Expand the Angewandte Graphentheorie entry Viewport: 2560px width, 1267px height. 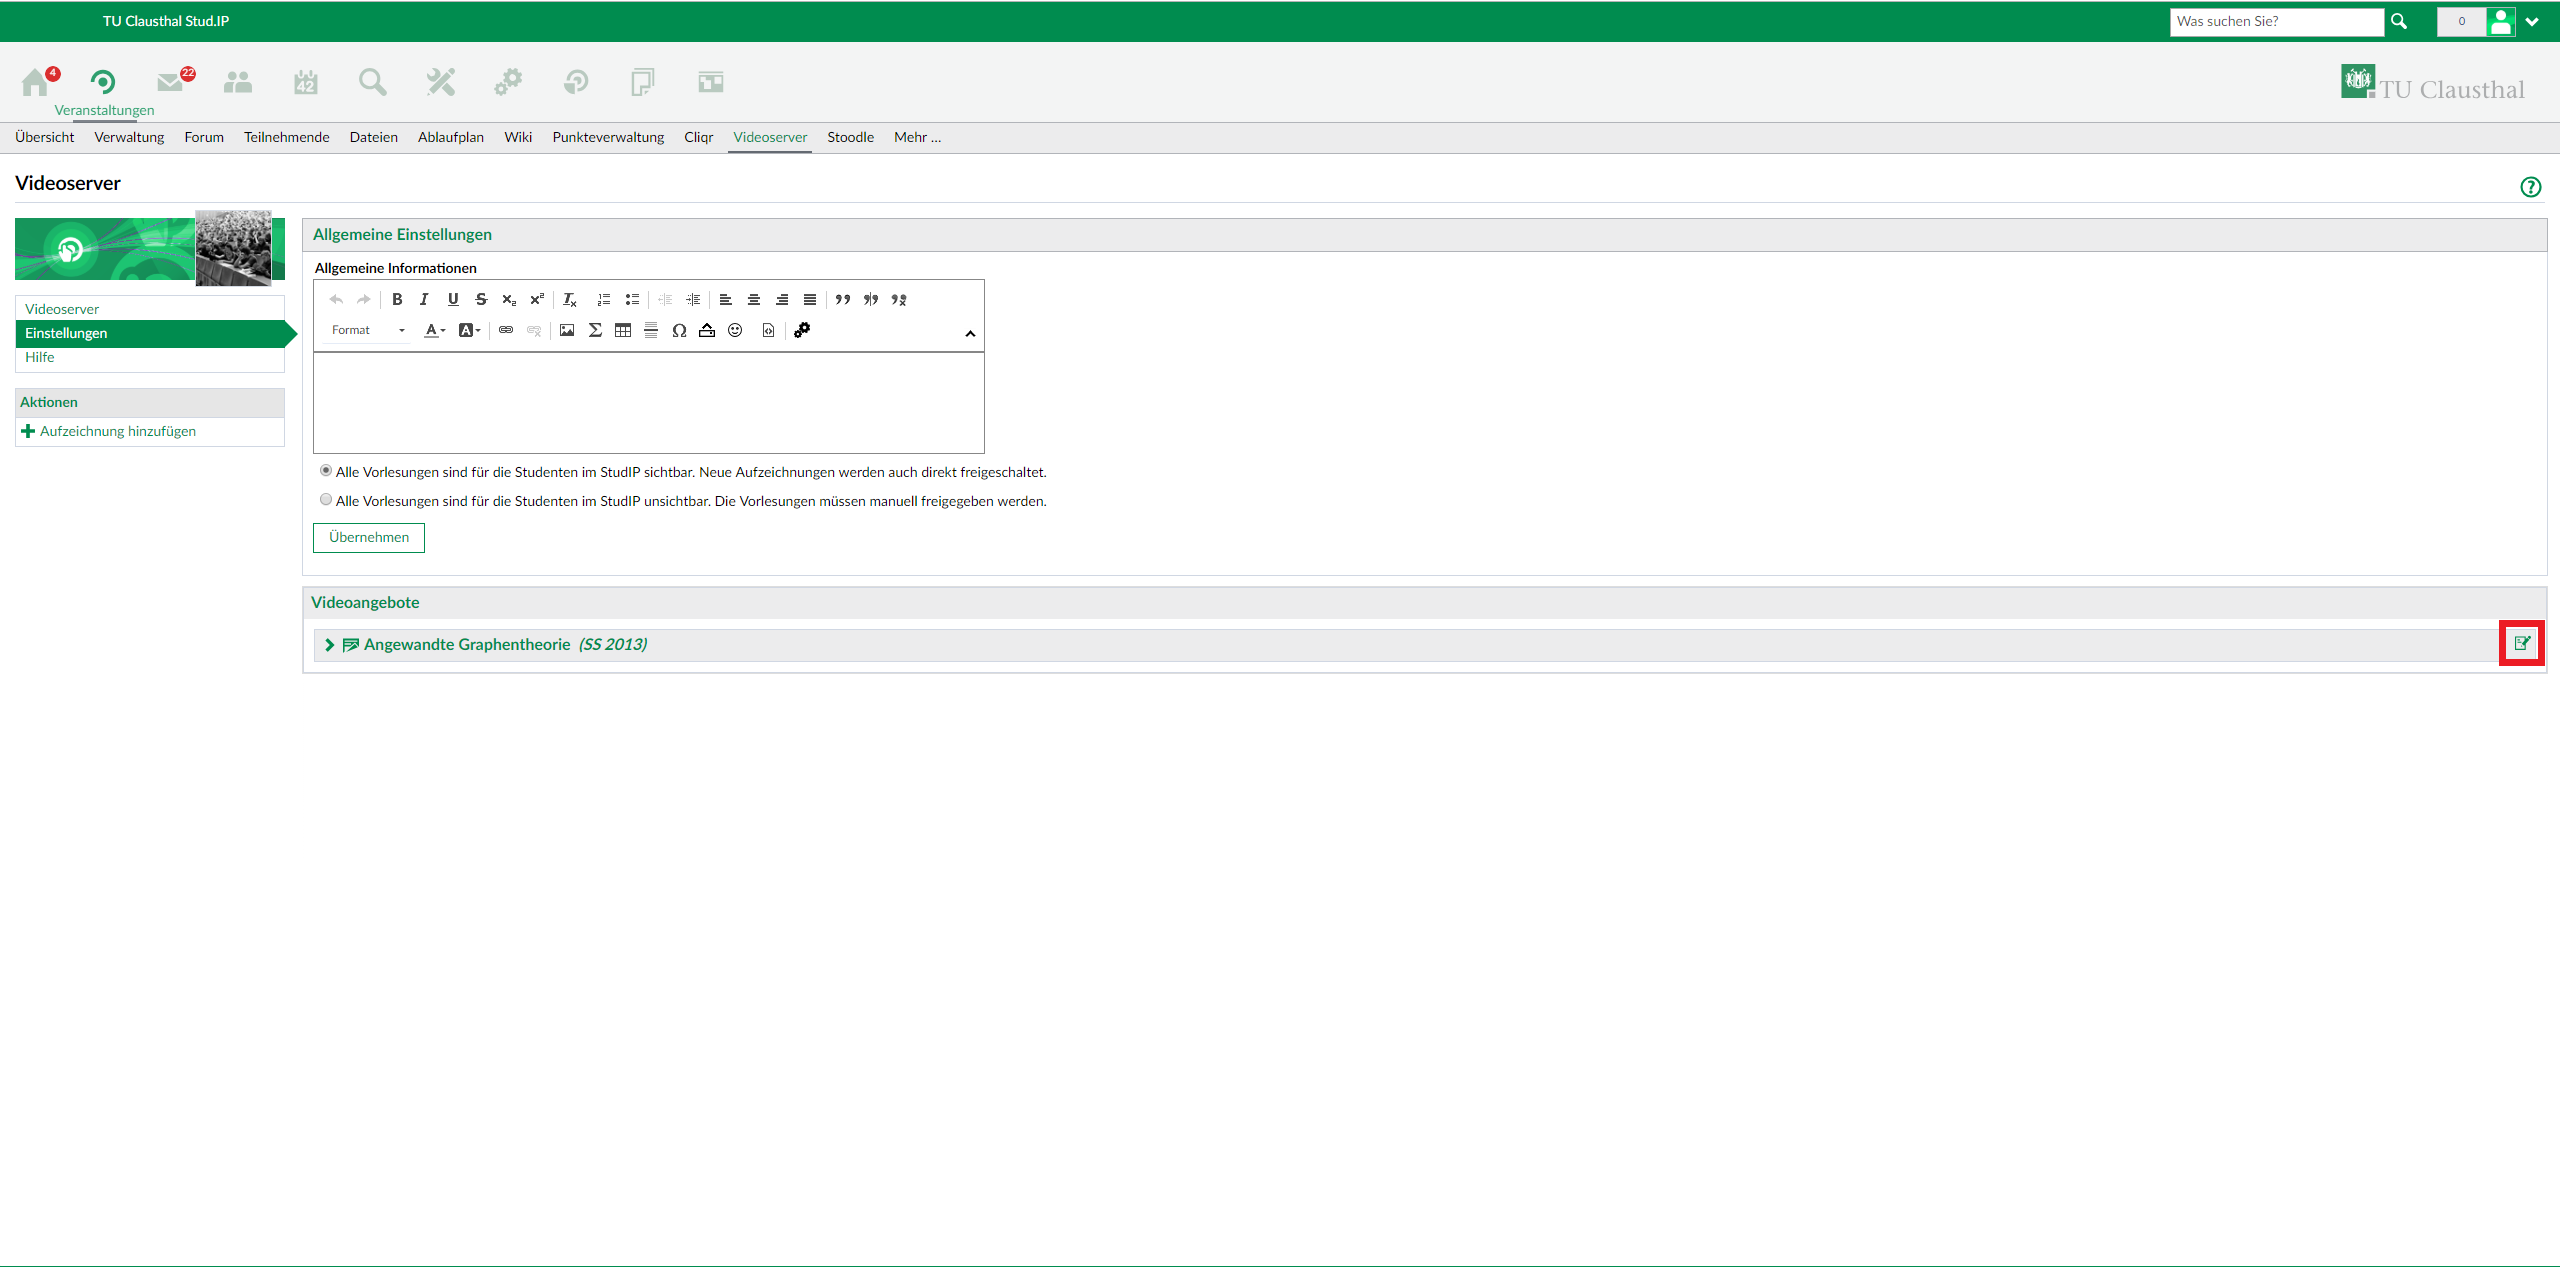click(x=329, y=645)
